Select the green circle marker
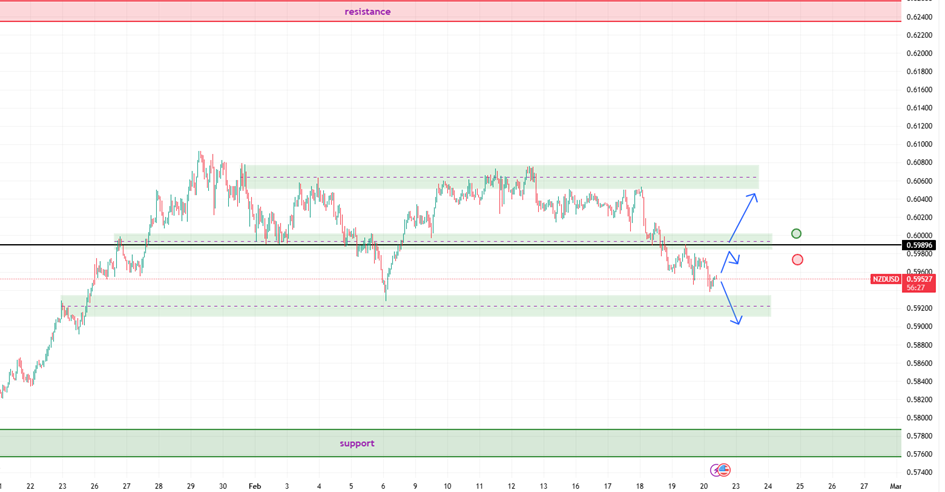This screenshot has width=945, height=492. pyautogui.click(x=796, y=233)
